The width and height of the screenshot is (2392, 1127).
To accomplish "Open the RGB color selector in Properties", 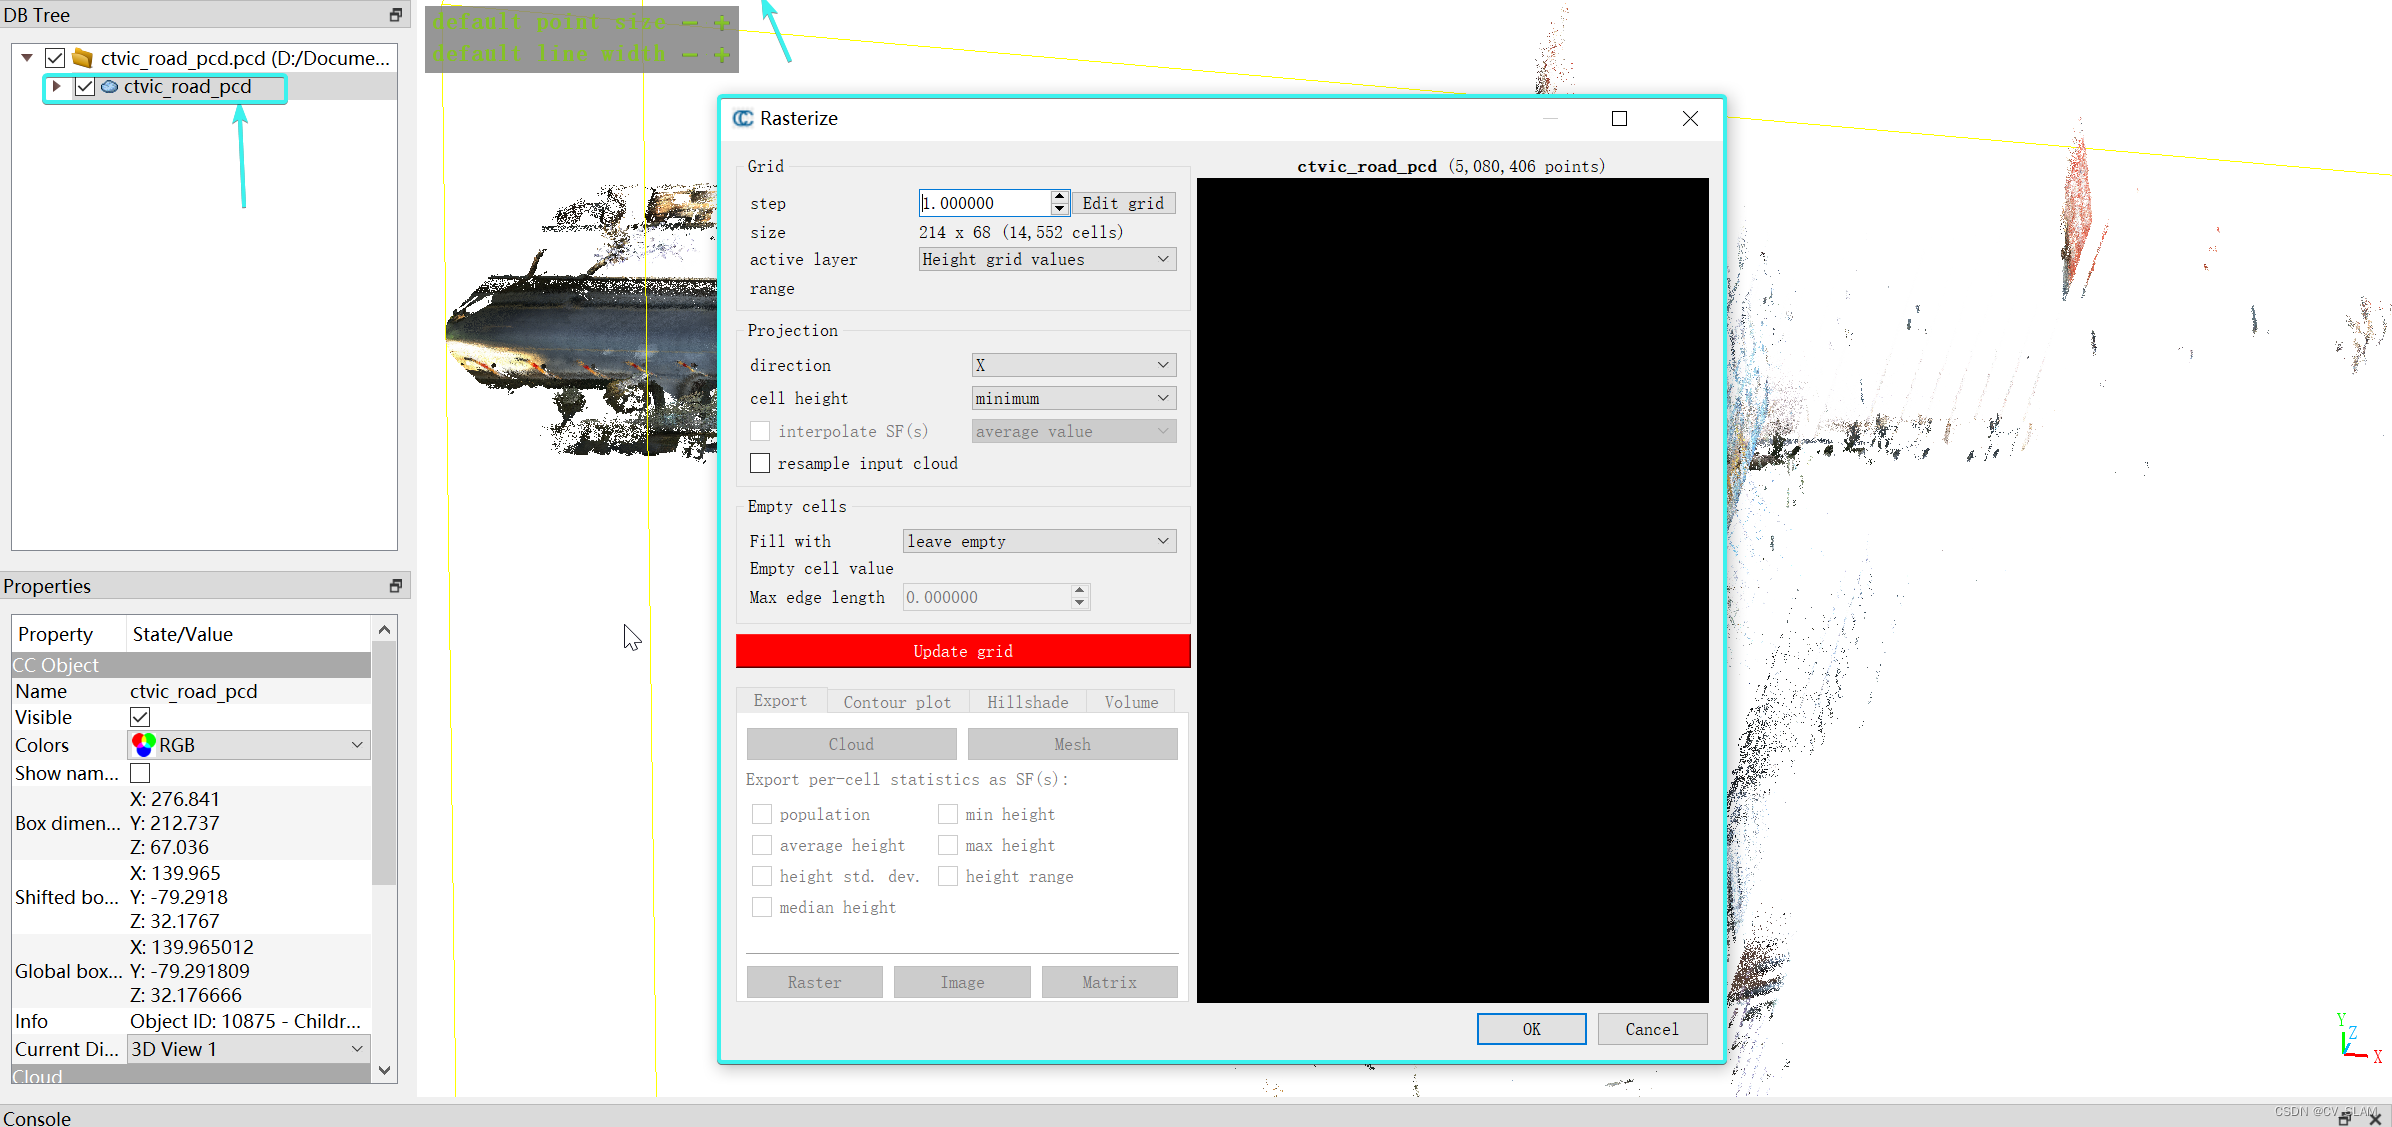I will pos(248,744).
